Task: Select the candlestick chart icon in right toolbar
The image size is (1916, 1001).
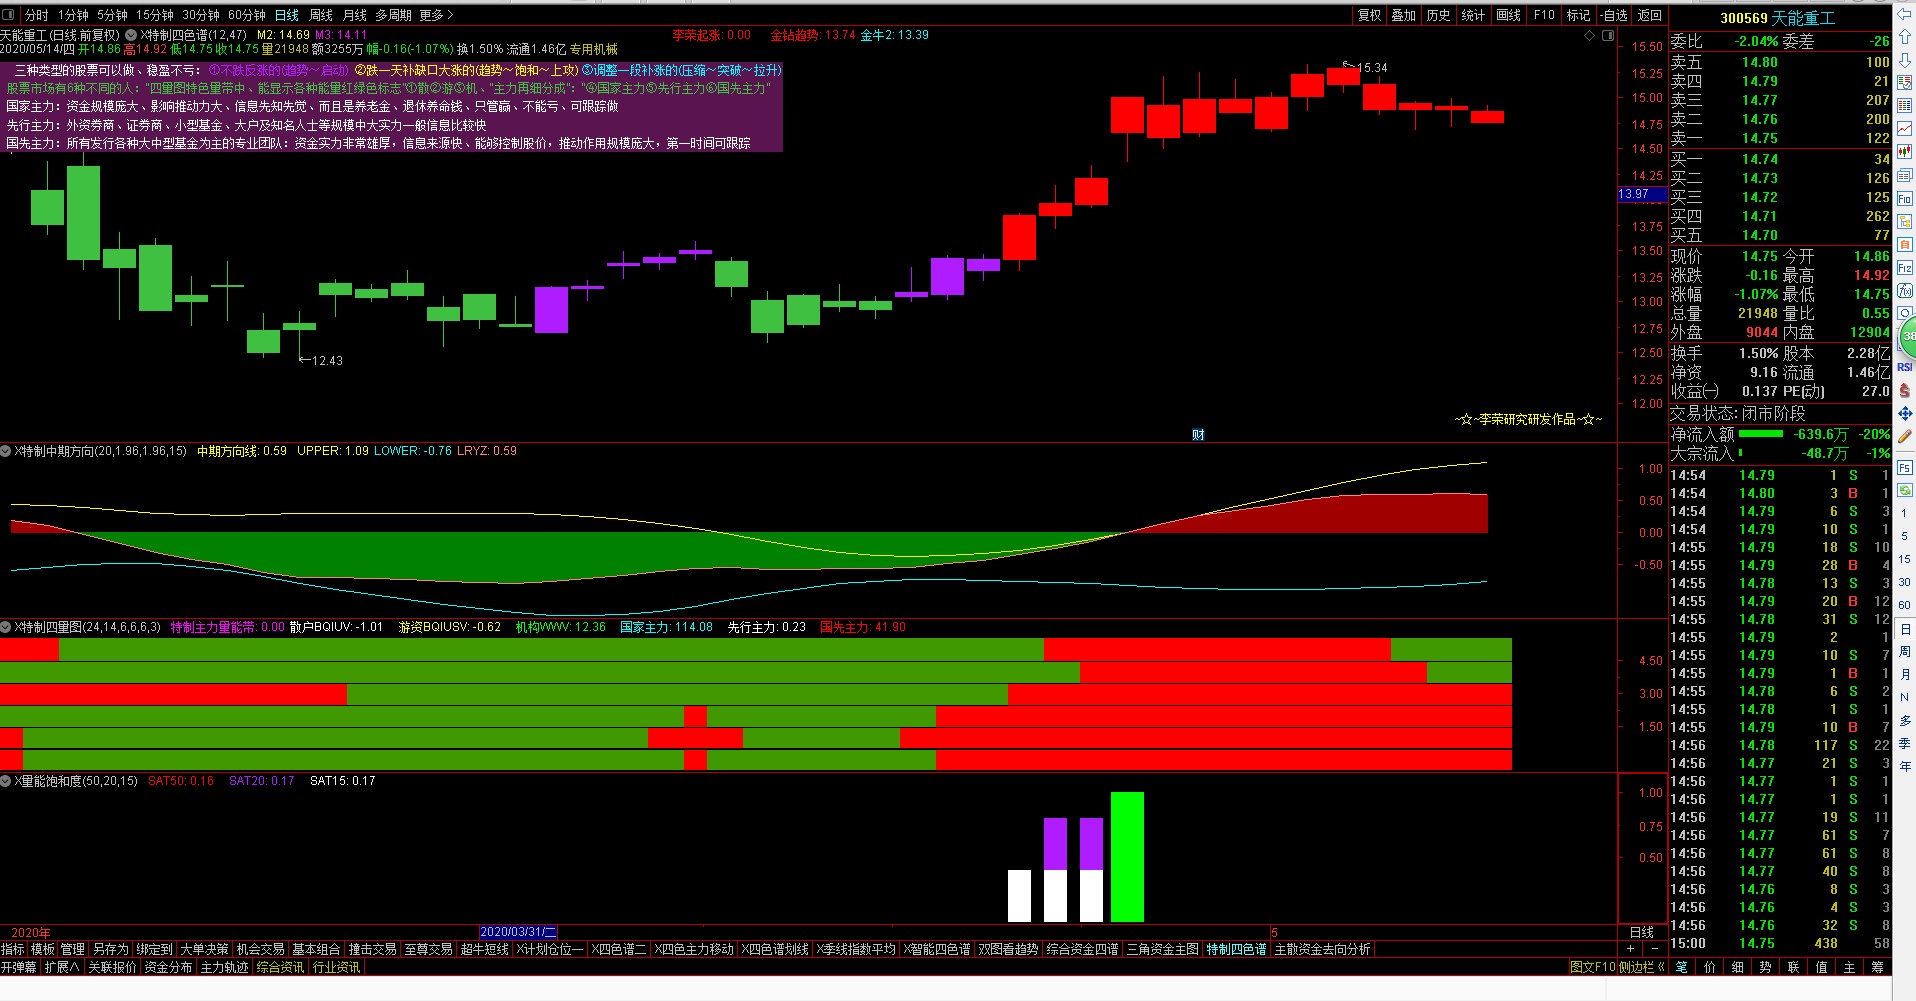Action: pos(1905,151)
